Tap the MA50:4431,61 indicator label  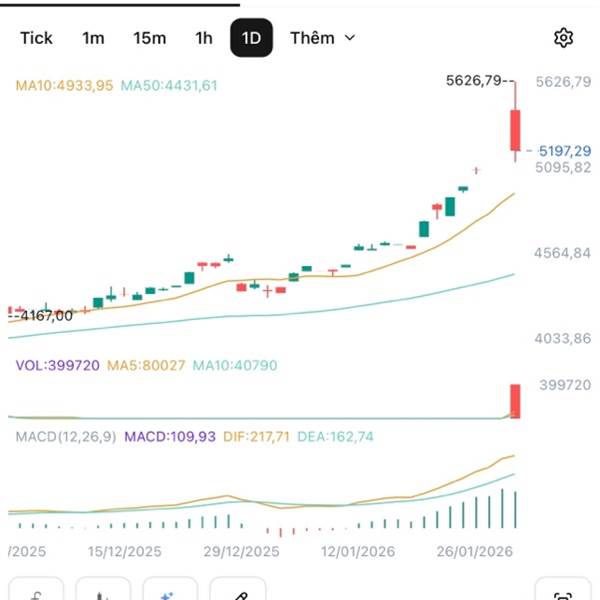[x=169, y=86]
